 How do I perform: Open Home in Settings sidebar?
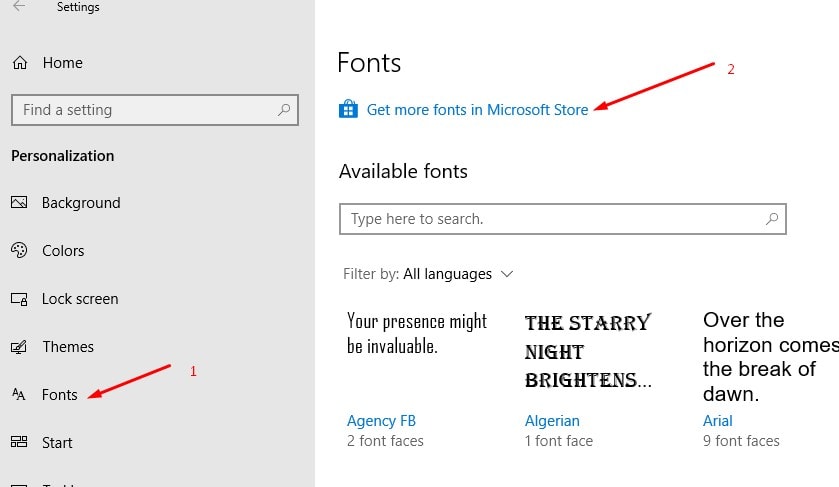point(63,63)
